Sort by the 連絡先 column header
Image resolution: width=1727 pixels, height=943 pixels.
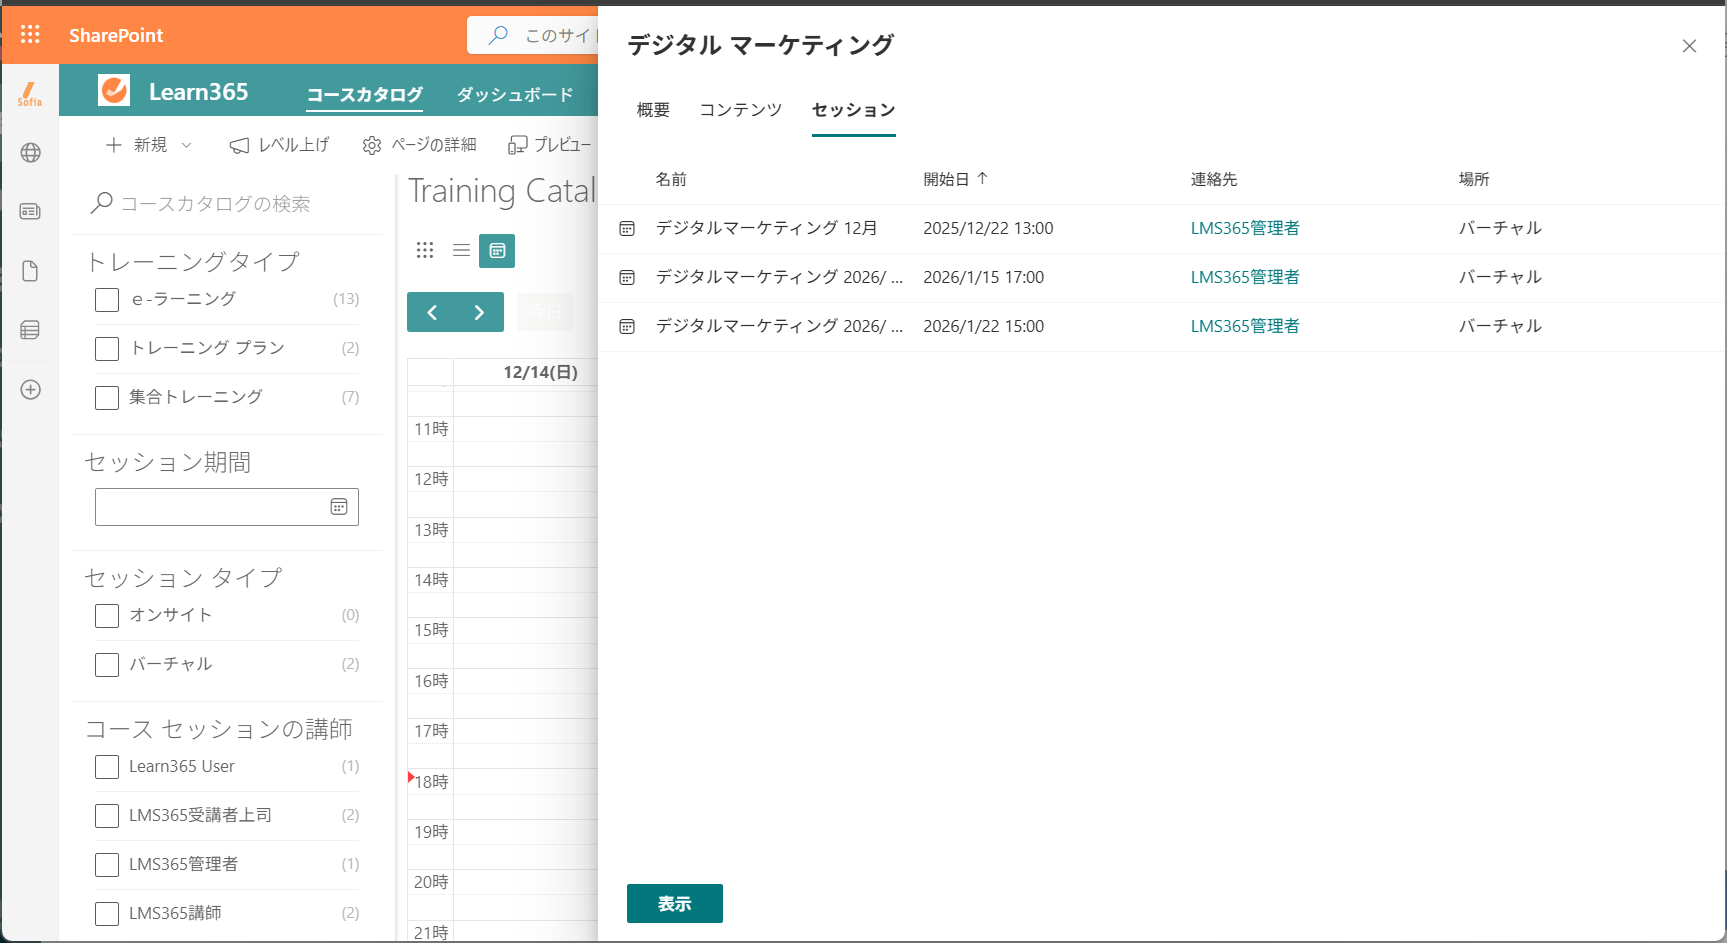[1214, 179]
